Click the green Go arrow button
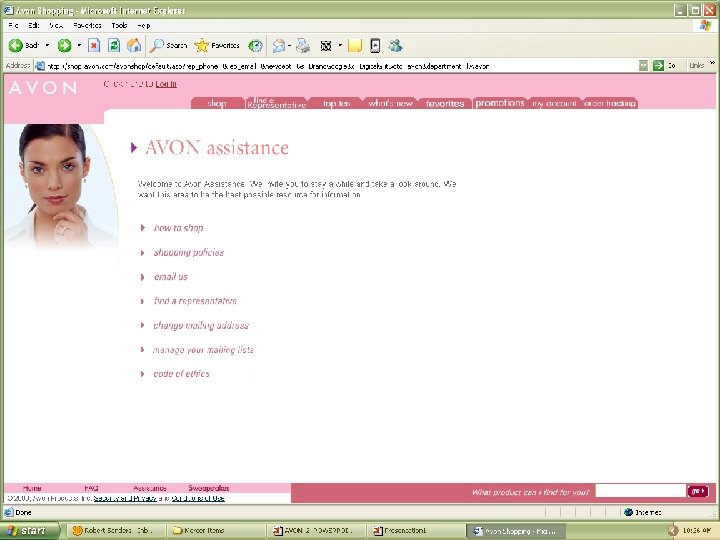The width and height of the screenshot is (720, 540). coord(658,66)
